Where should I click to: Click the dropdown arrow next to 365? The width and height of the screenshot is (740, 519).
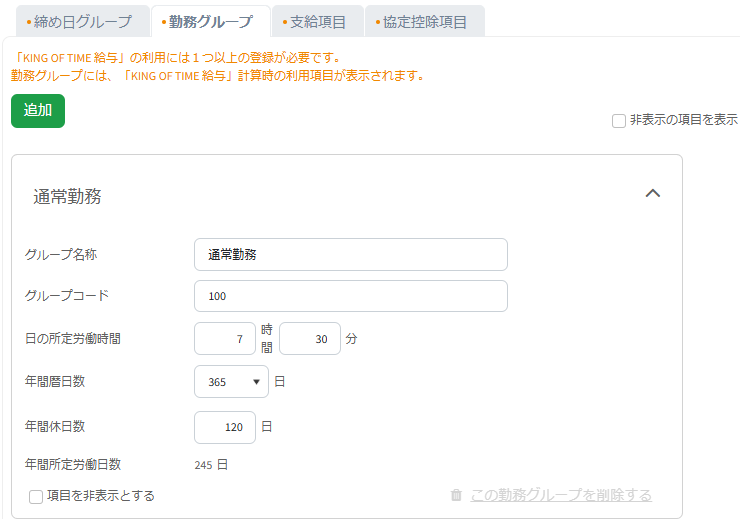tap(256, 382)
